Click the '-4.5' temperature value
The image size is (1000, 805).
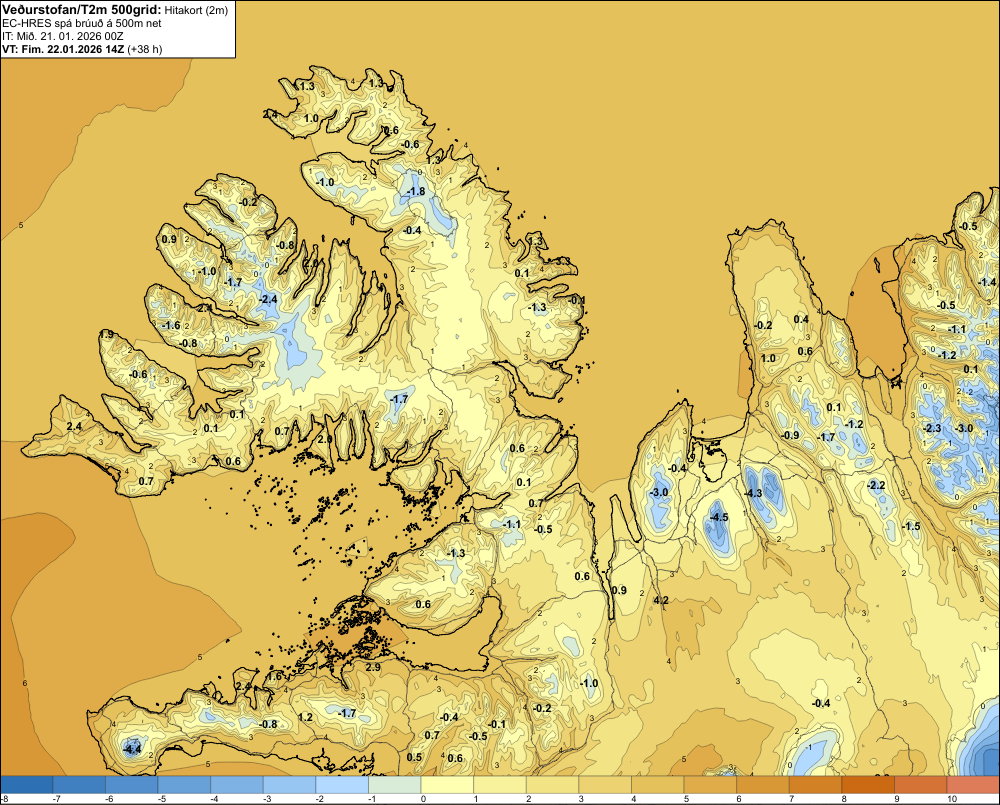719,517
